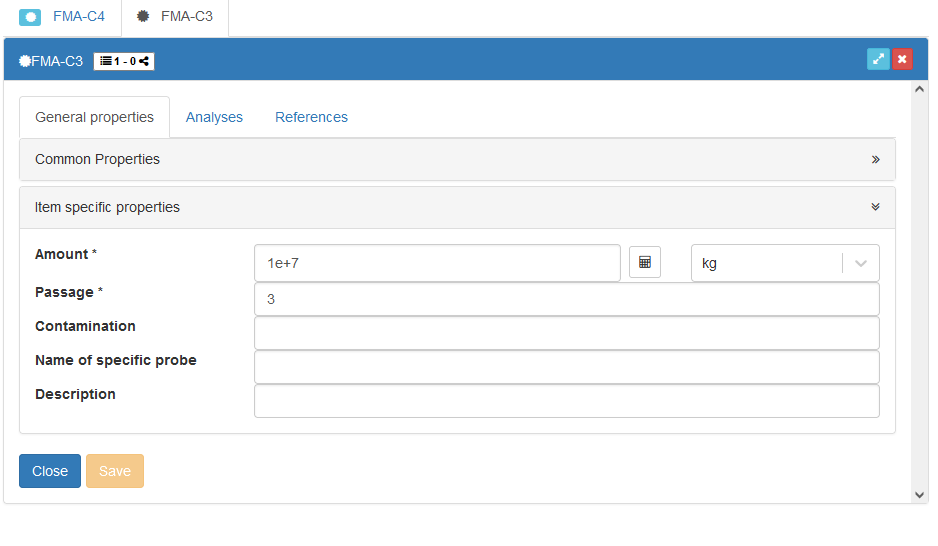Focus the Contamination text field

[x=566, y=333]
